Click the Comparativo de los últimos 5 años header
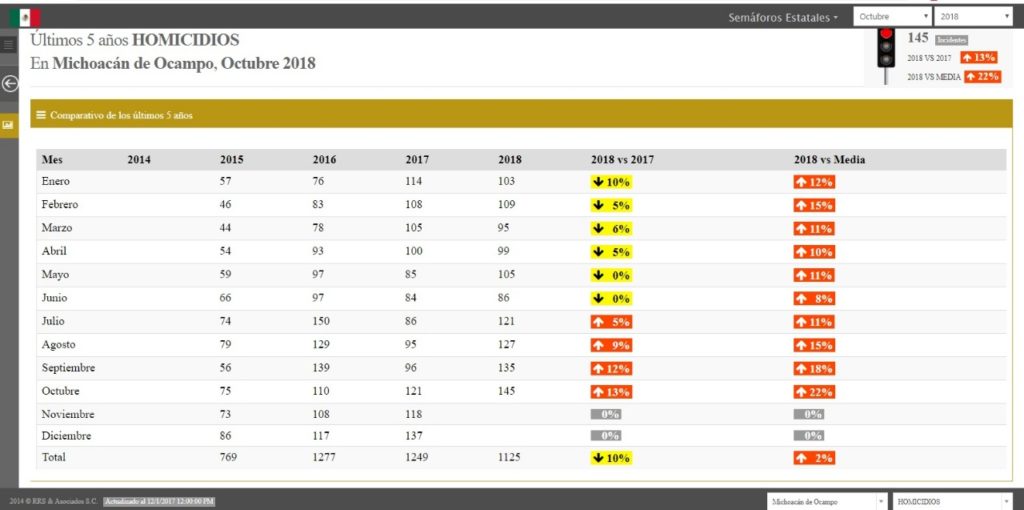Screen dimensions: 1024x510 [x=521, y=114]
